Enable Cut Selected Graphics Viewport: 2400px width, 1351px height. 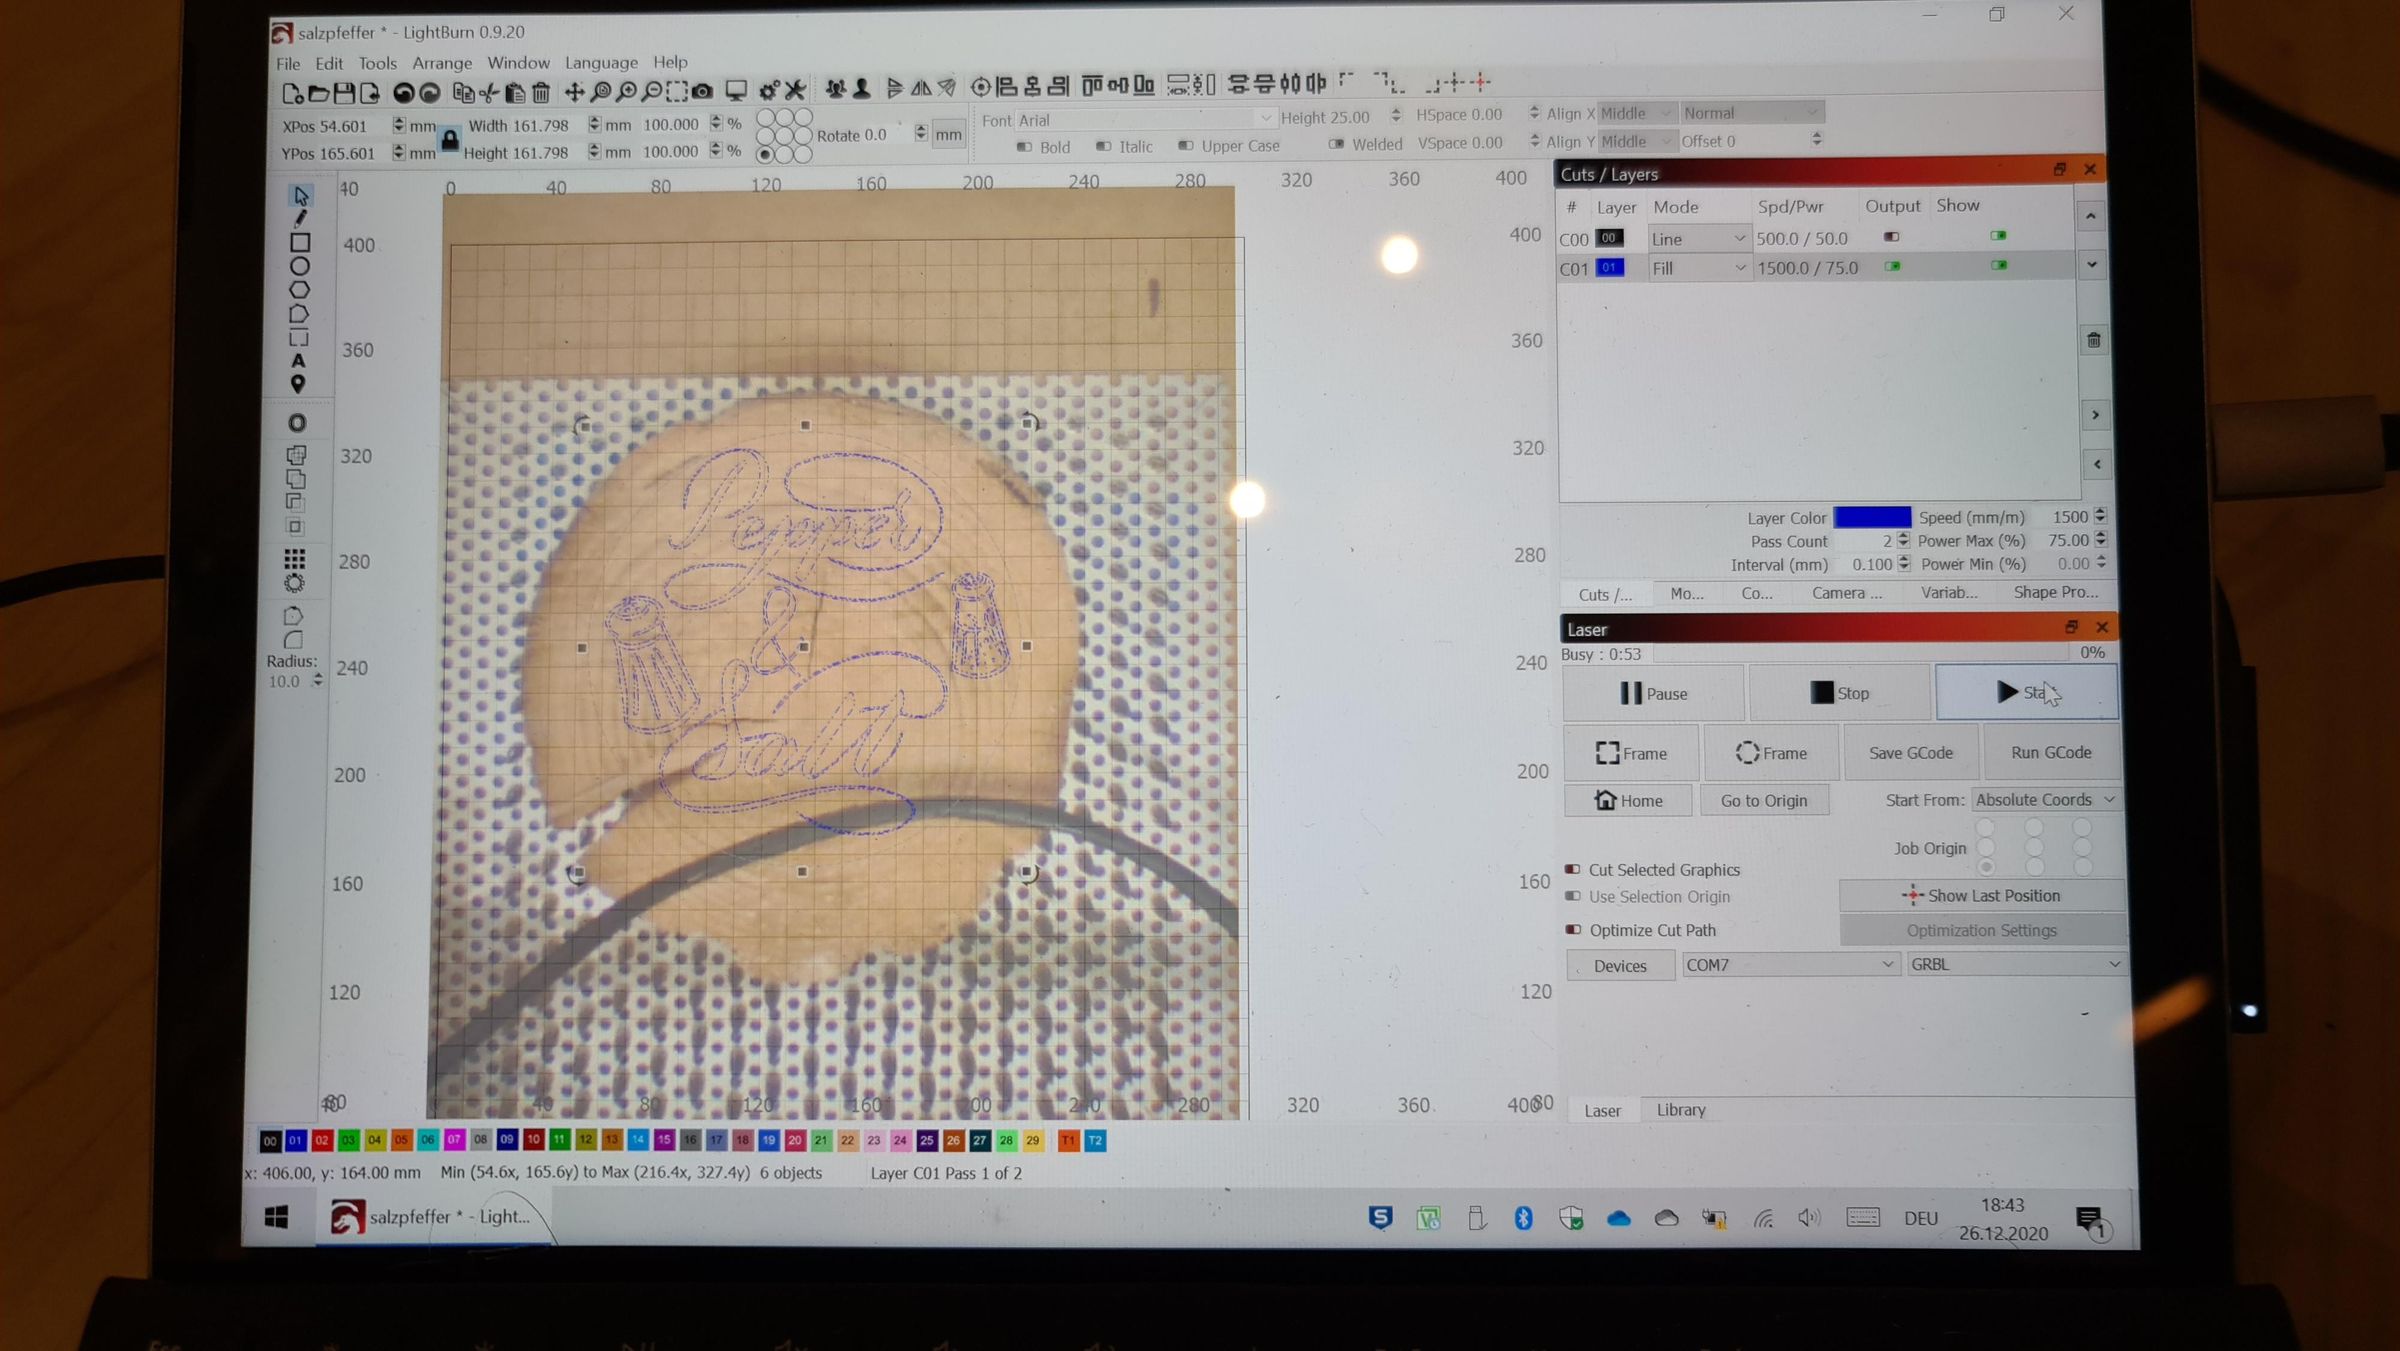[1572, 869]
